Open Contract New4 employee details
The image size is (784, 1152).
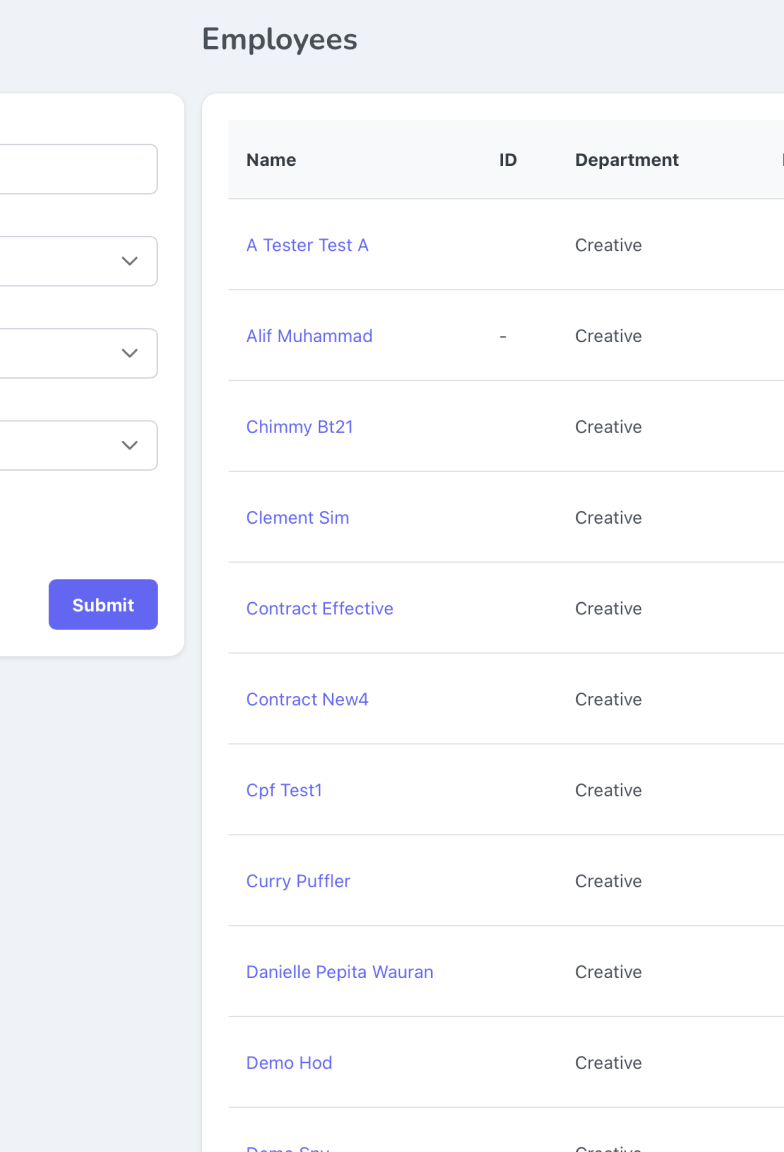(x=307, y=699)
